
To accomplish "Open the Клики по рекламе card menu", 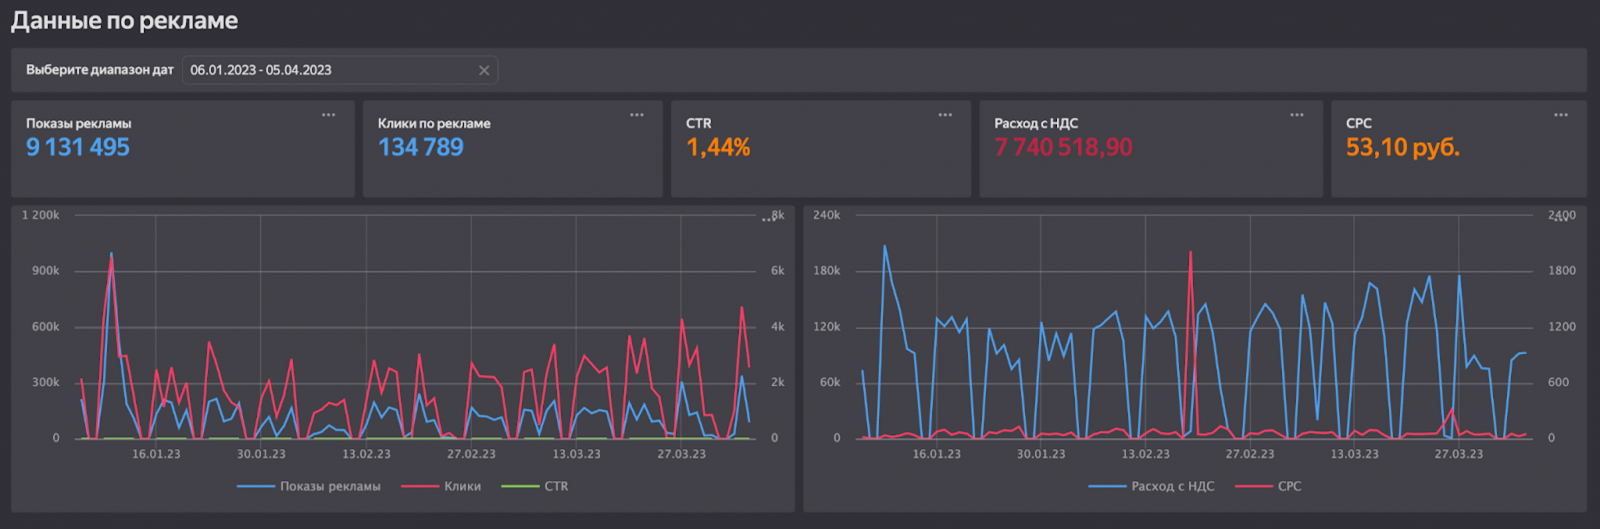I will 636,115.
